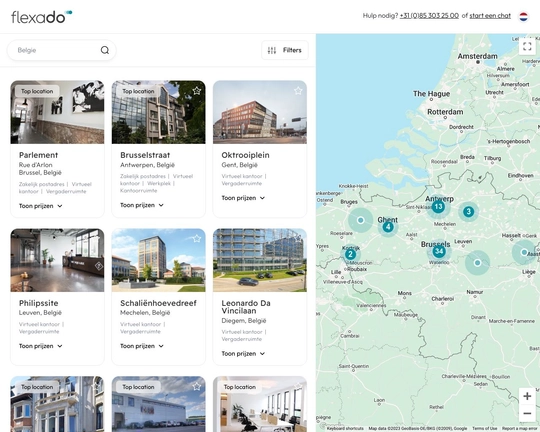
Task: Open the Dutch flag language selector
Action: tap(523, 17)
